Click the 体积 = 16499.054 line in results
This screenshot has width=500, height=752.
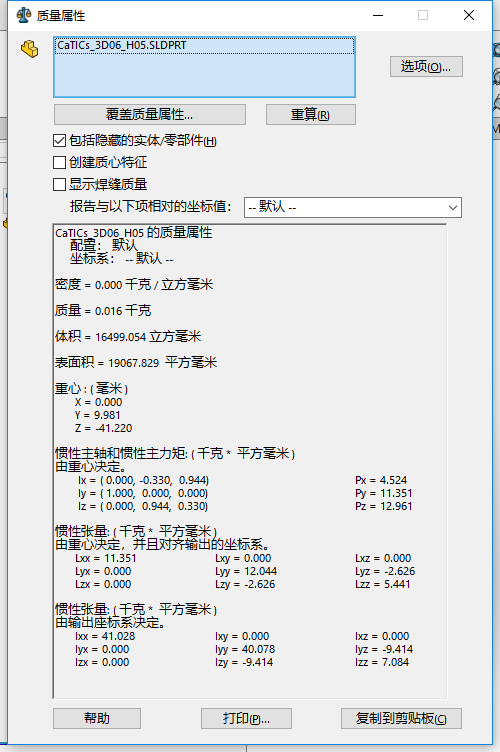pyautogui.click(x=128, y=337)
